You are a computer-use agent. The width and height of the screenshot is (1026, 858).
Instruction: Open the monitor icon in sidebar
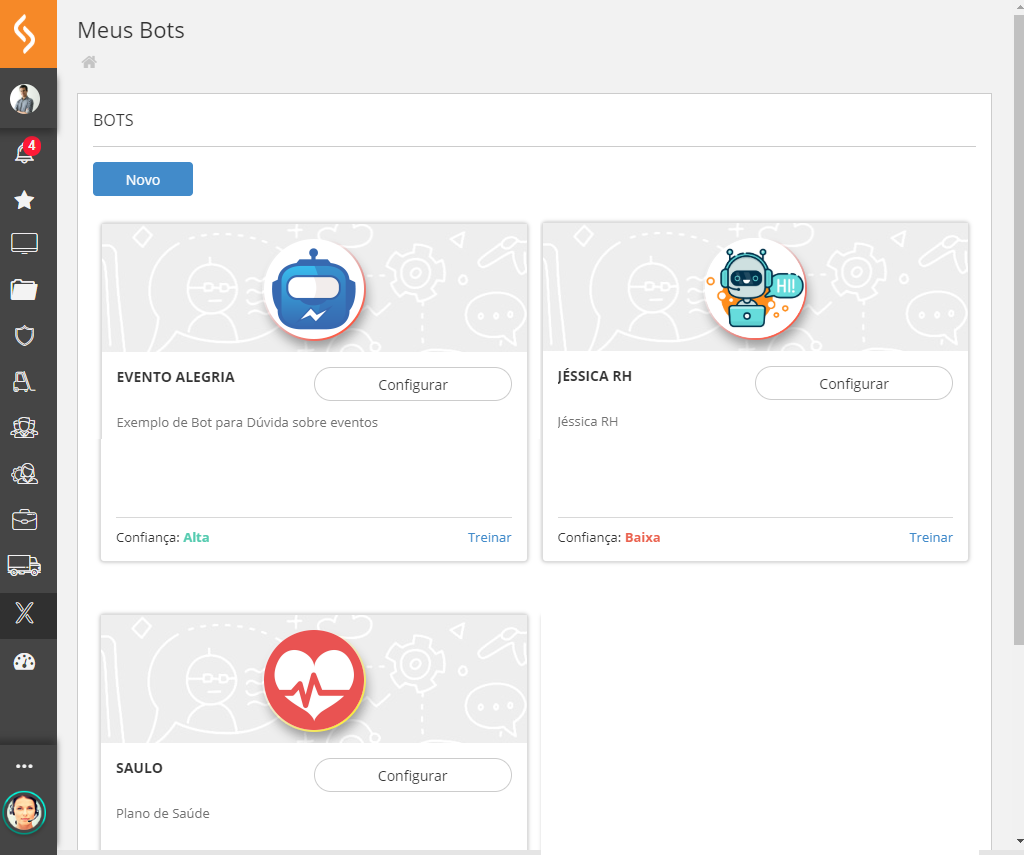click(25, 243)
